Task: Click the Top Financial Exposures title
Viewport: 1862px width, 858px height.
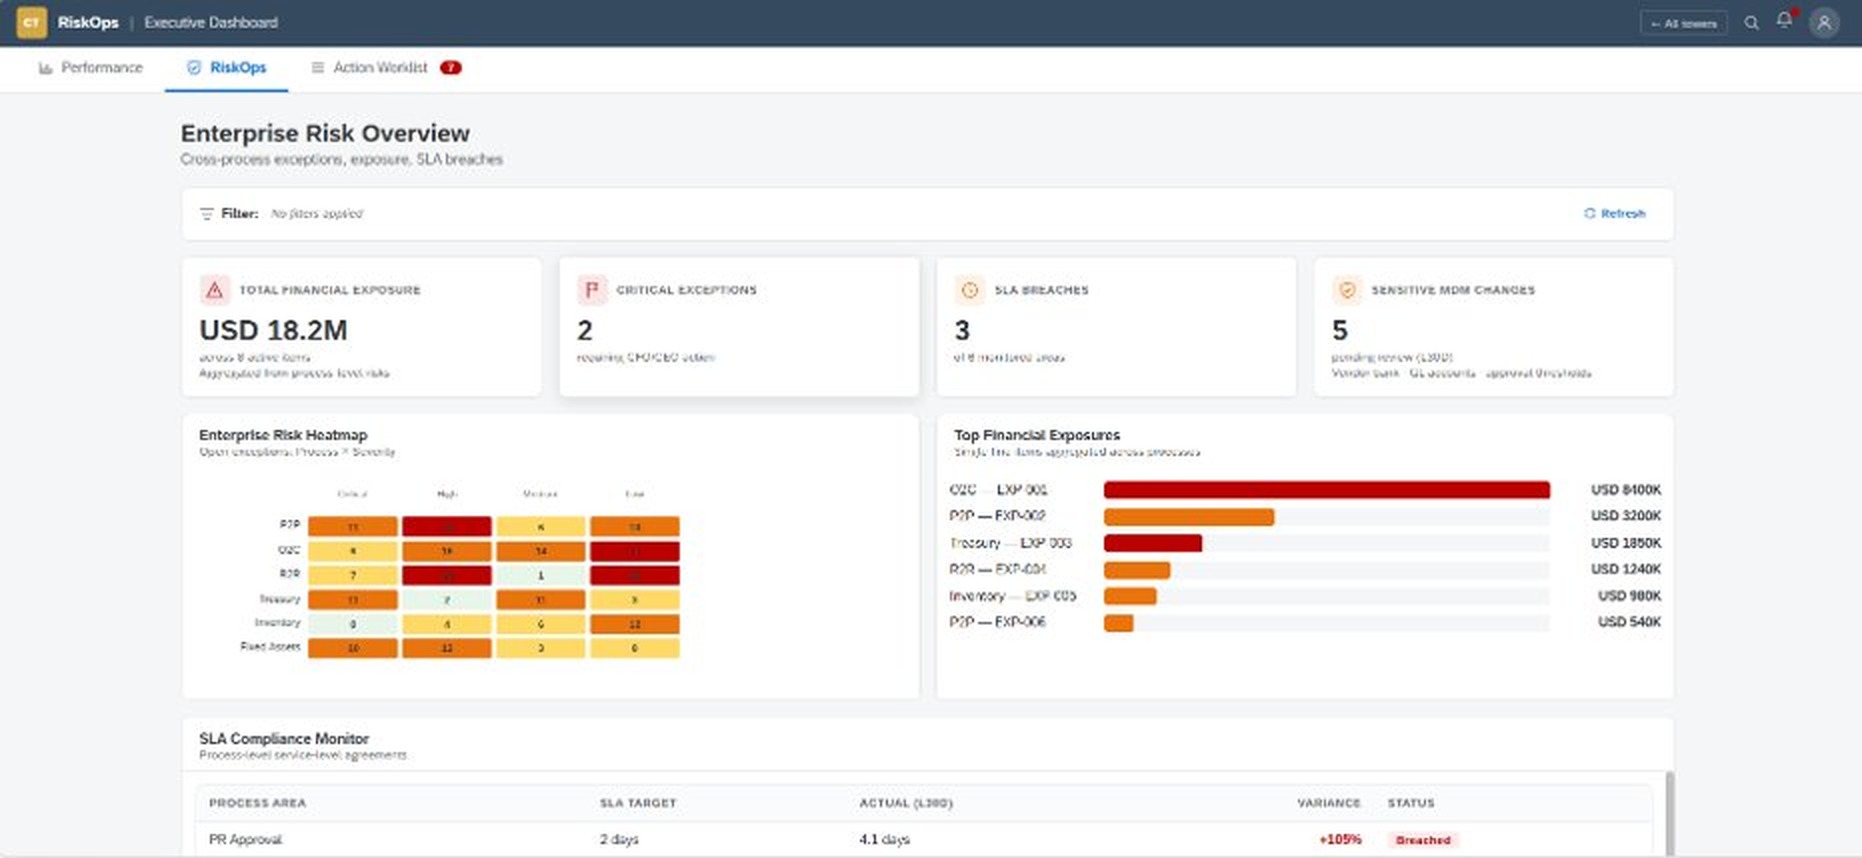Action: (x=1037, y=435)
